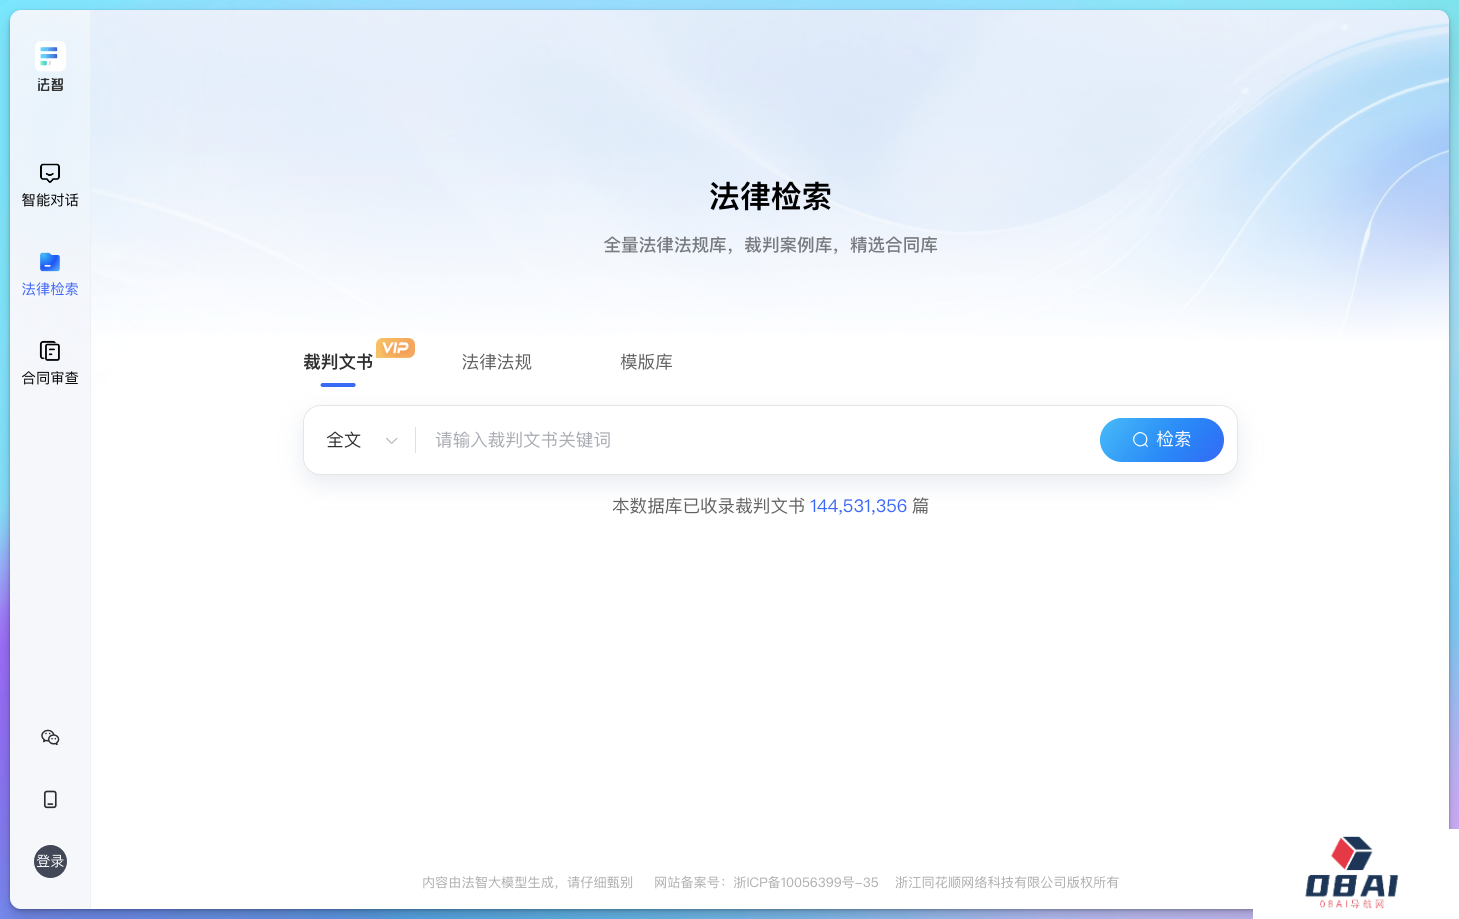This screenshot has width=1459, height=919.
Task: Click the WeChat icon in the sidebar
Action: click(x=50, y=738)
